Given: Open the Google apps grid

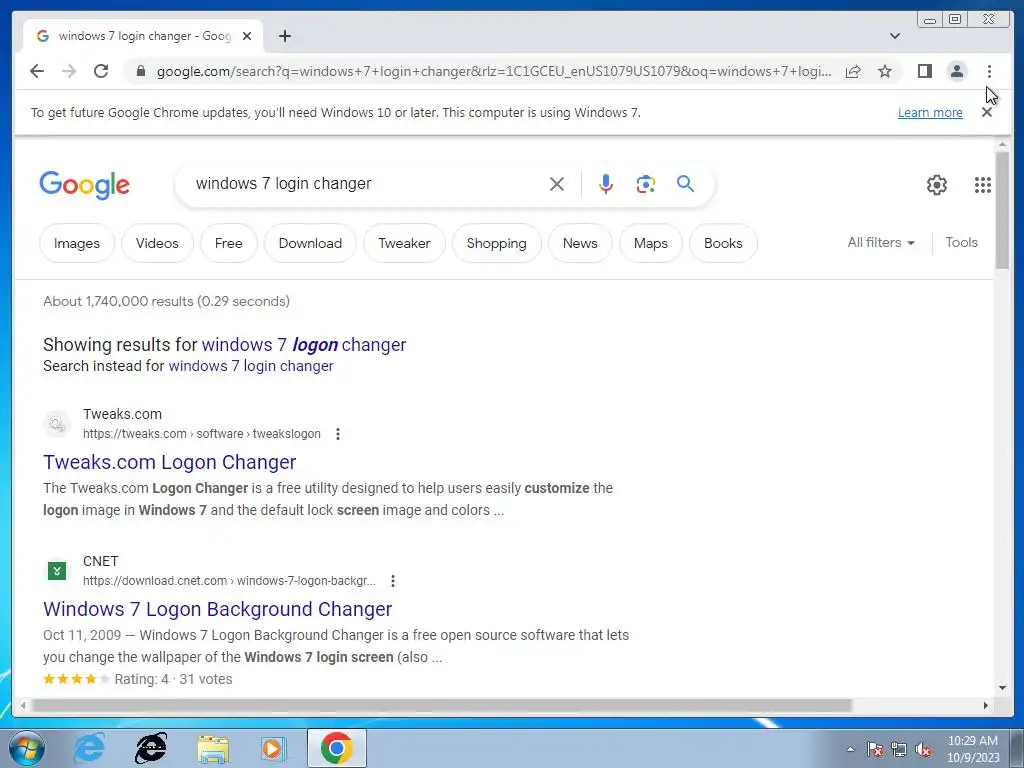Looking at the screenshot, I should (982, 185).
